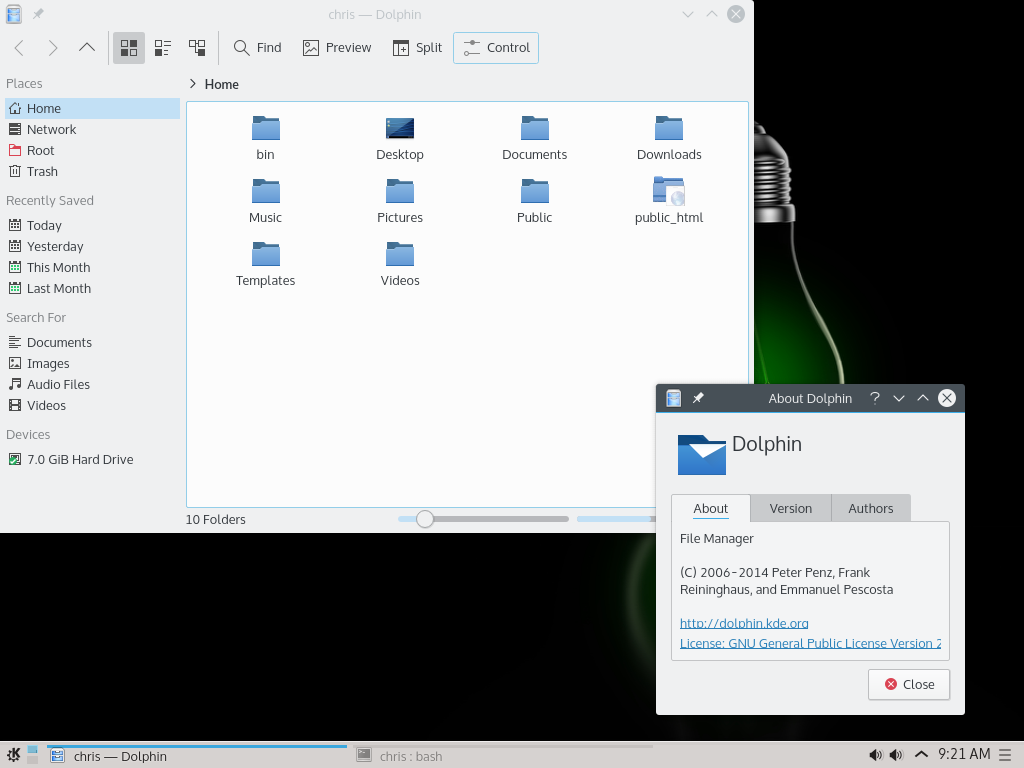
Task: Pin the About Dolphin window
Action: point(698,398)
